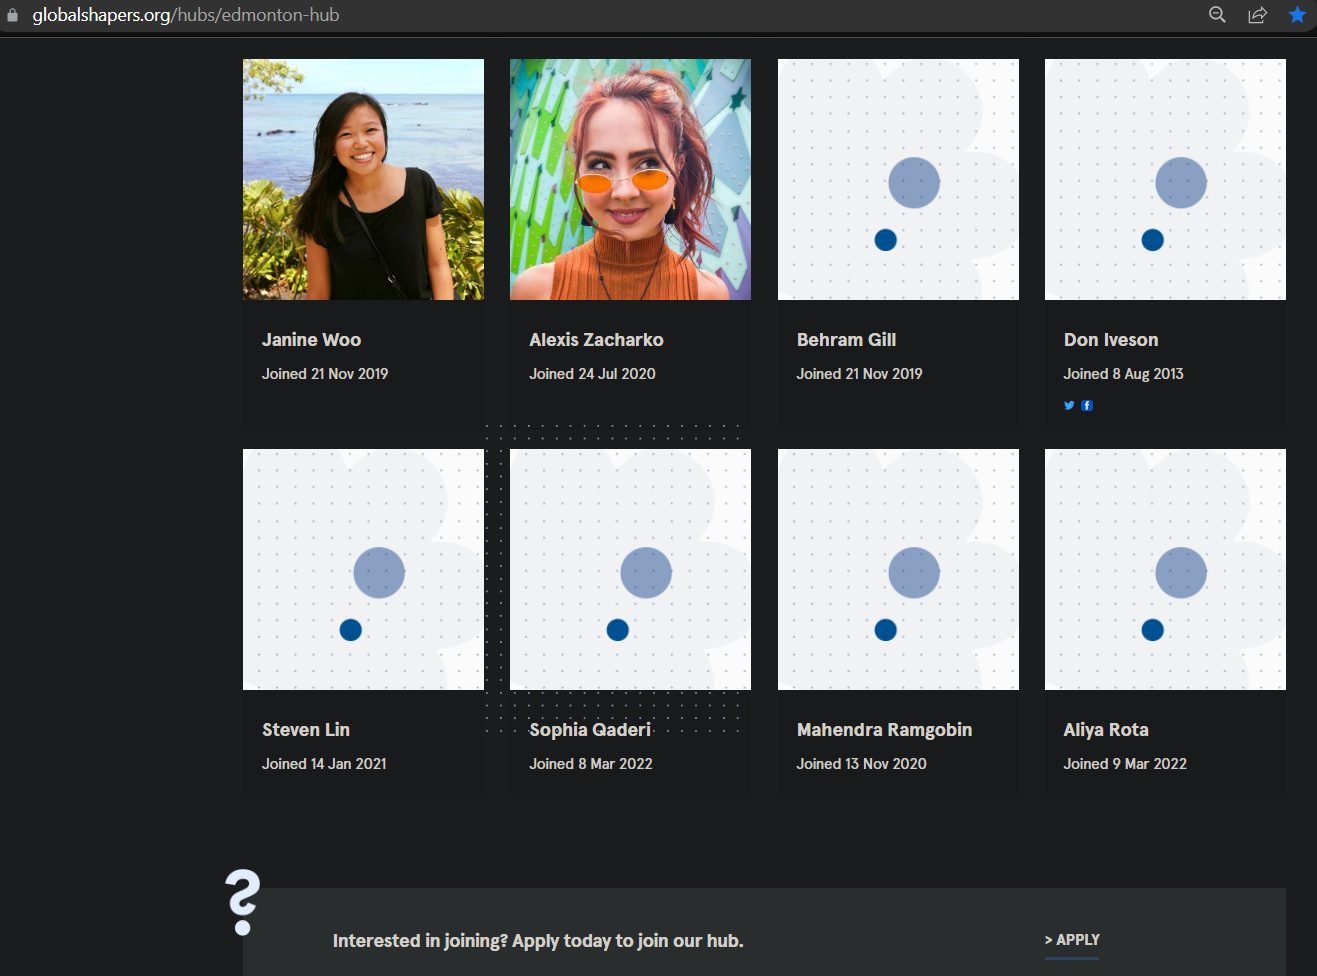
Task: Open Alexis Zacharko's profile photo
Action: (630, 179)
